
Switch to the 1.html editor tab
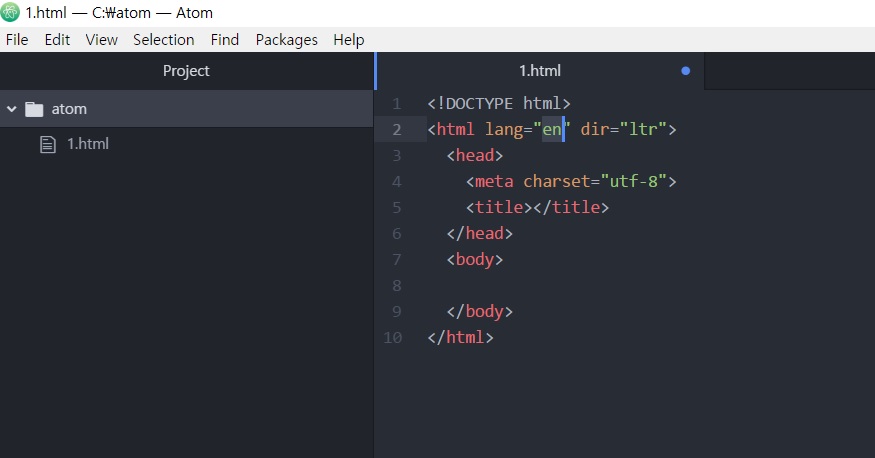point(540,71)
